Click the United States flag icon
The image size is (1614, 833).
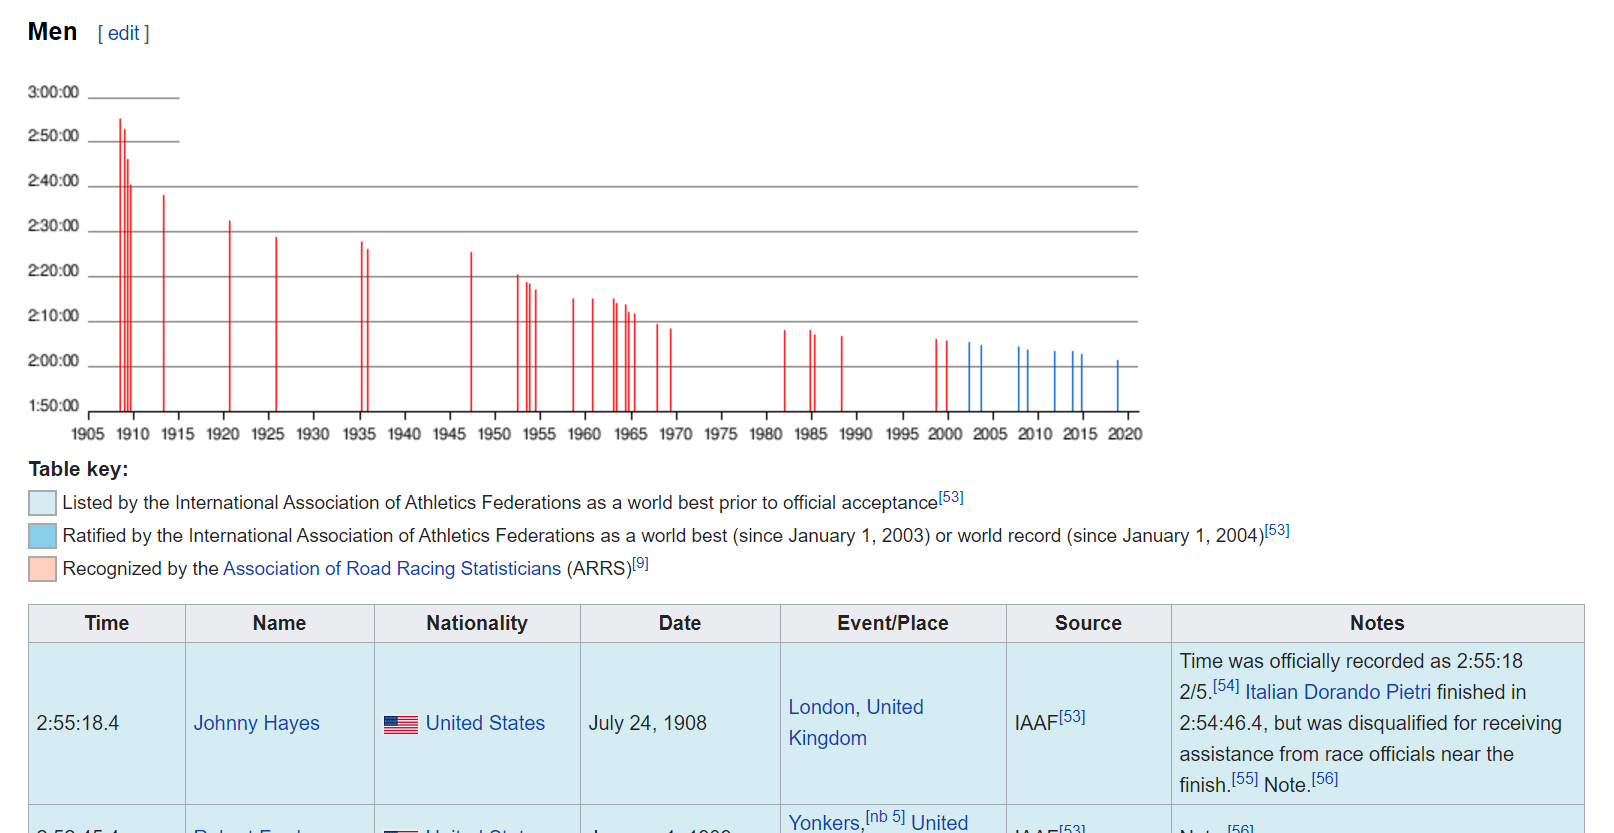tap(401, 724)
